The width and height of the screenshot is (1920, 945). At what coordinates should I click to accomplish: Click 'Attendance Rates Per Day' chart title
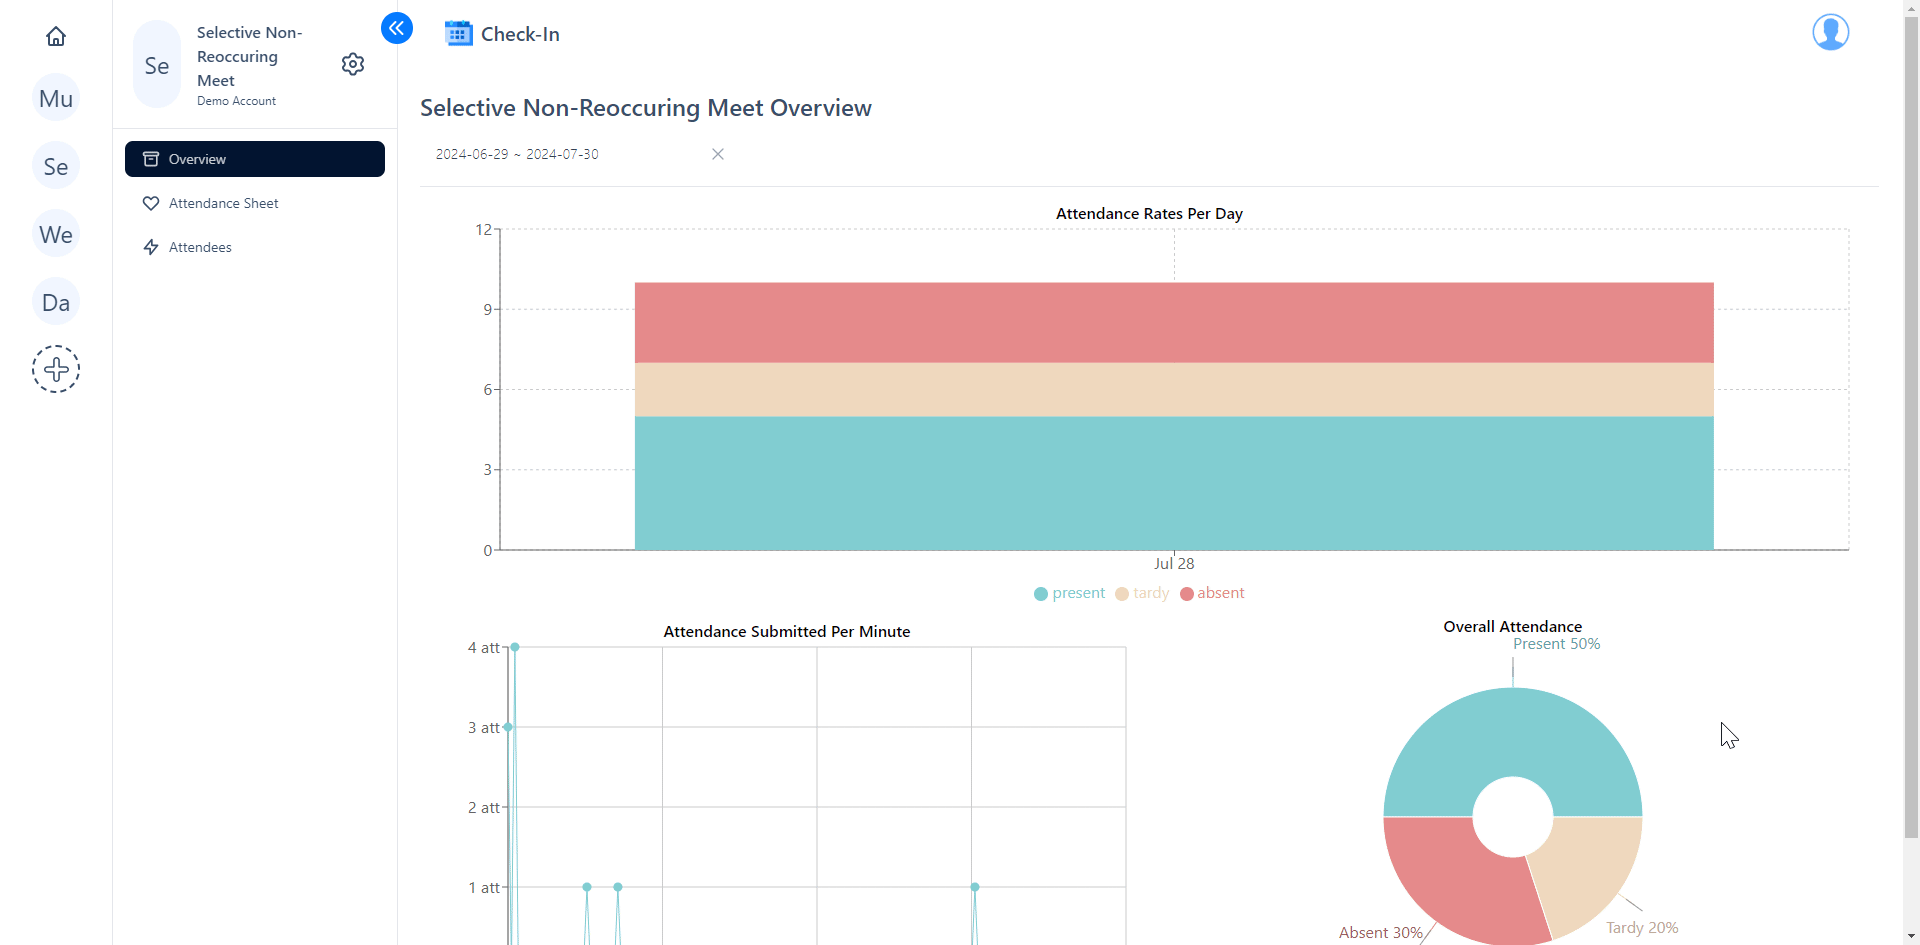pyautogui.click(x=1149, y=214)
